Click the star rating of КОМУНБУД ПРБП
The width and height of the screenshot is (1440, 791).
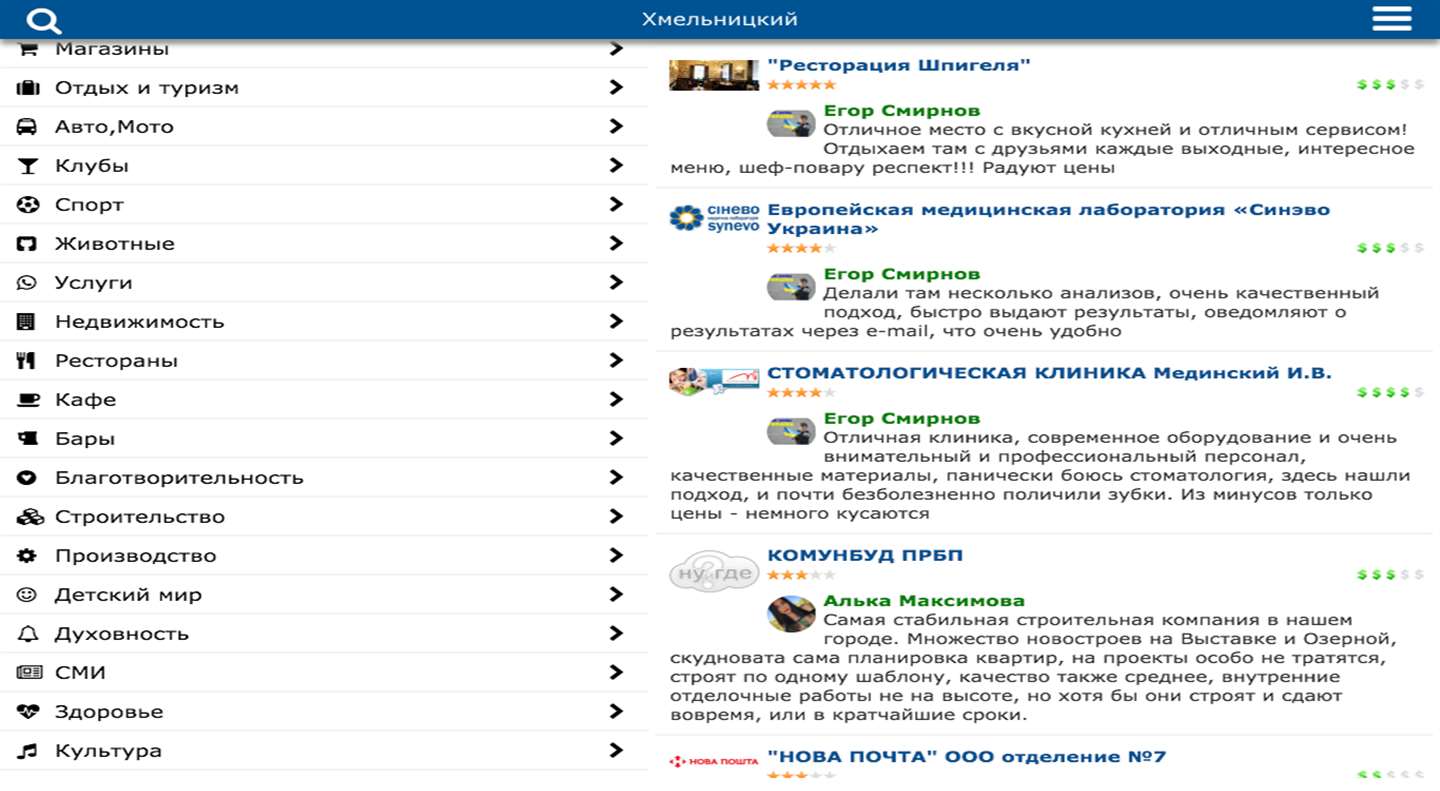pyautogui.click(x=801, y=575)
